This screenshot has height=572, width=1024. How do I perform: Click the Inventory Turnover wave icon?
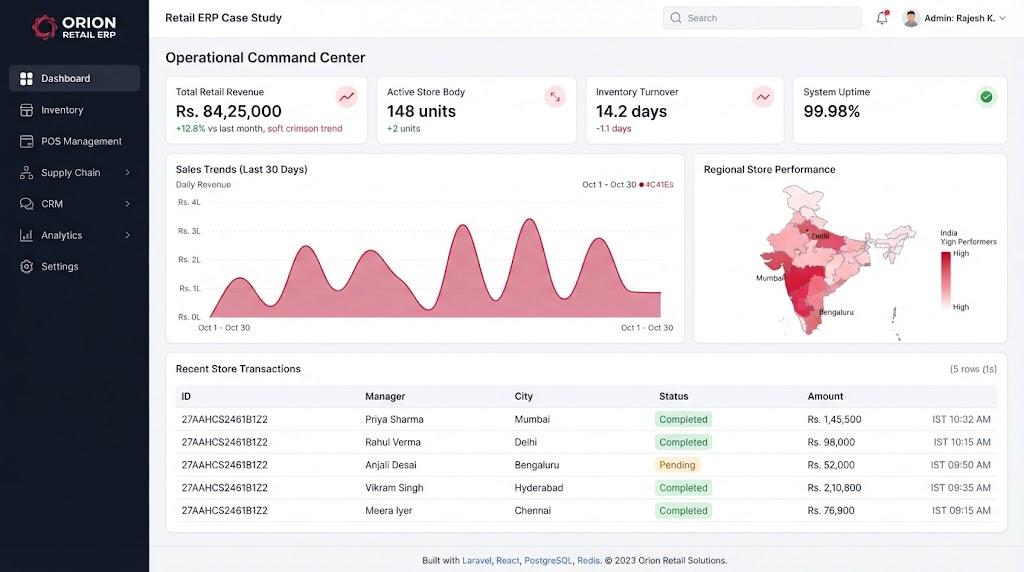763,97
